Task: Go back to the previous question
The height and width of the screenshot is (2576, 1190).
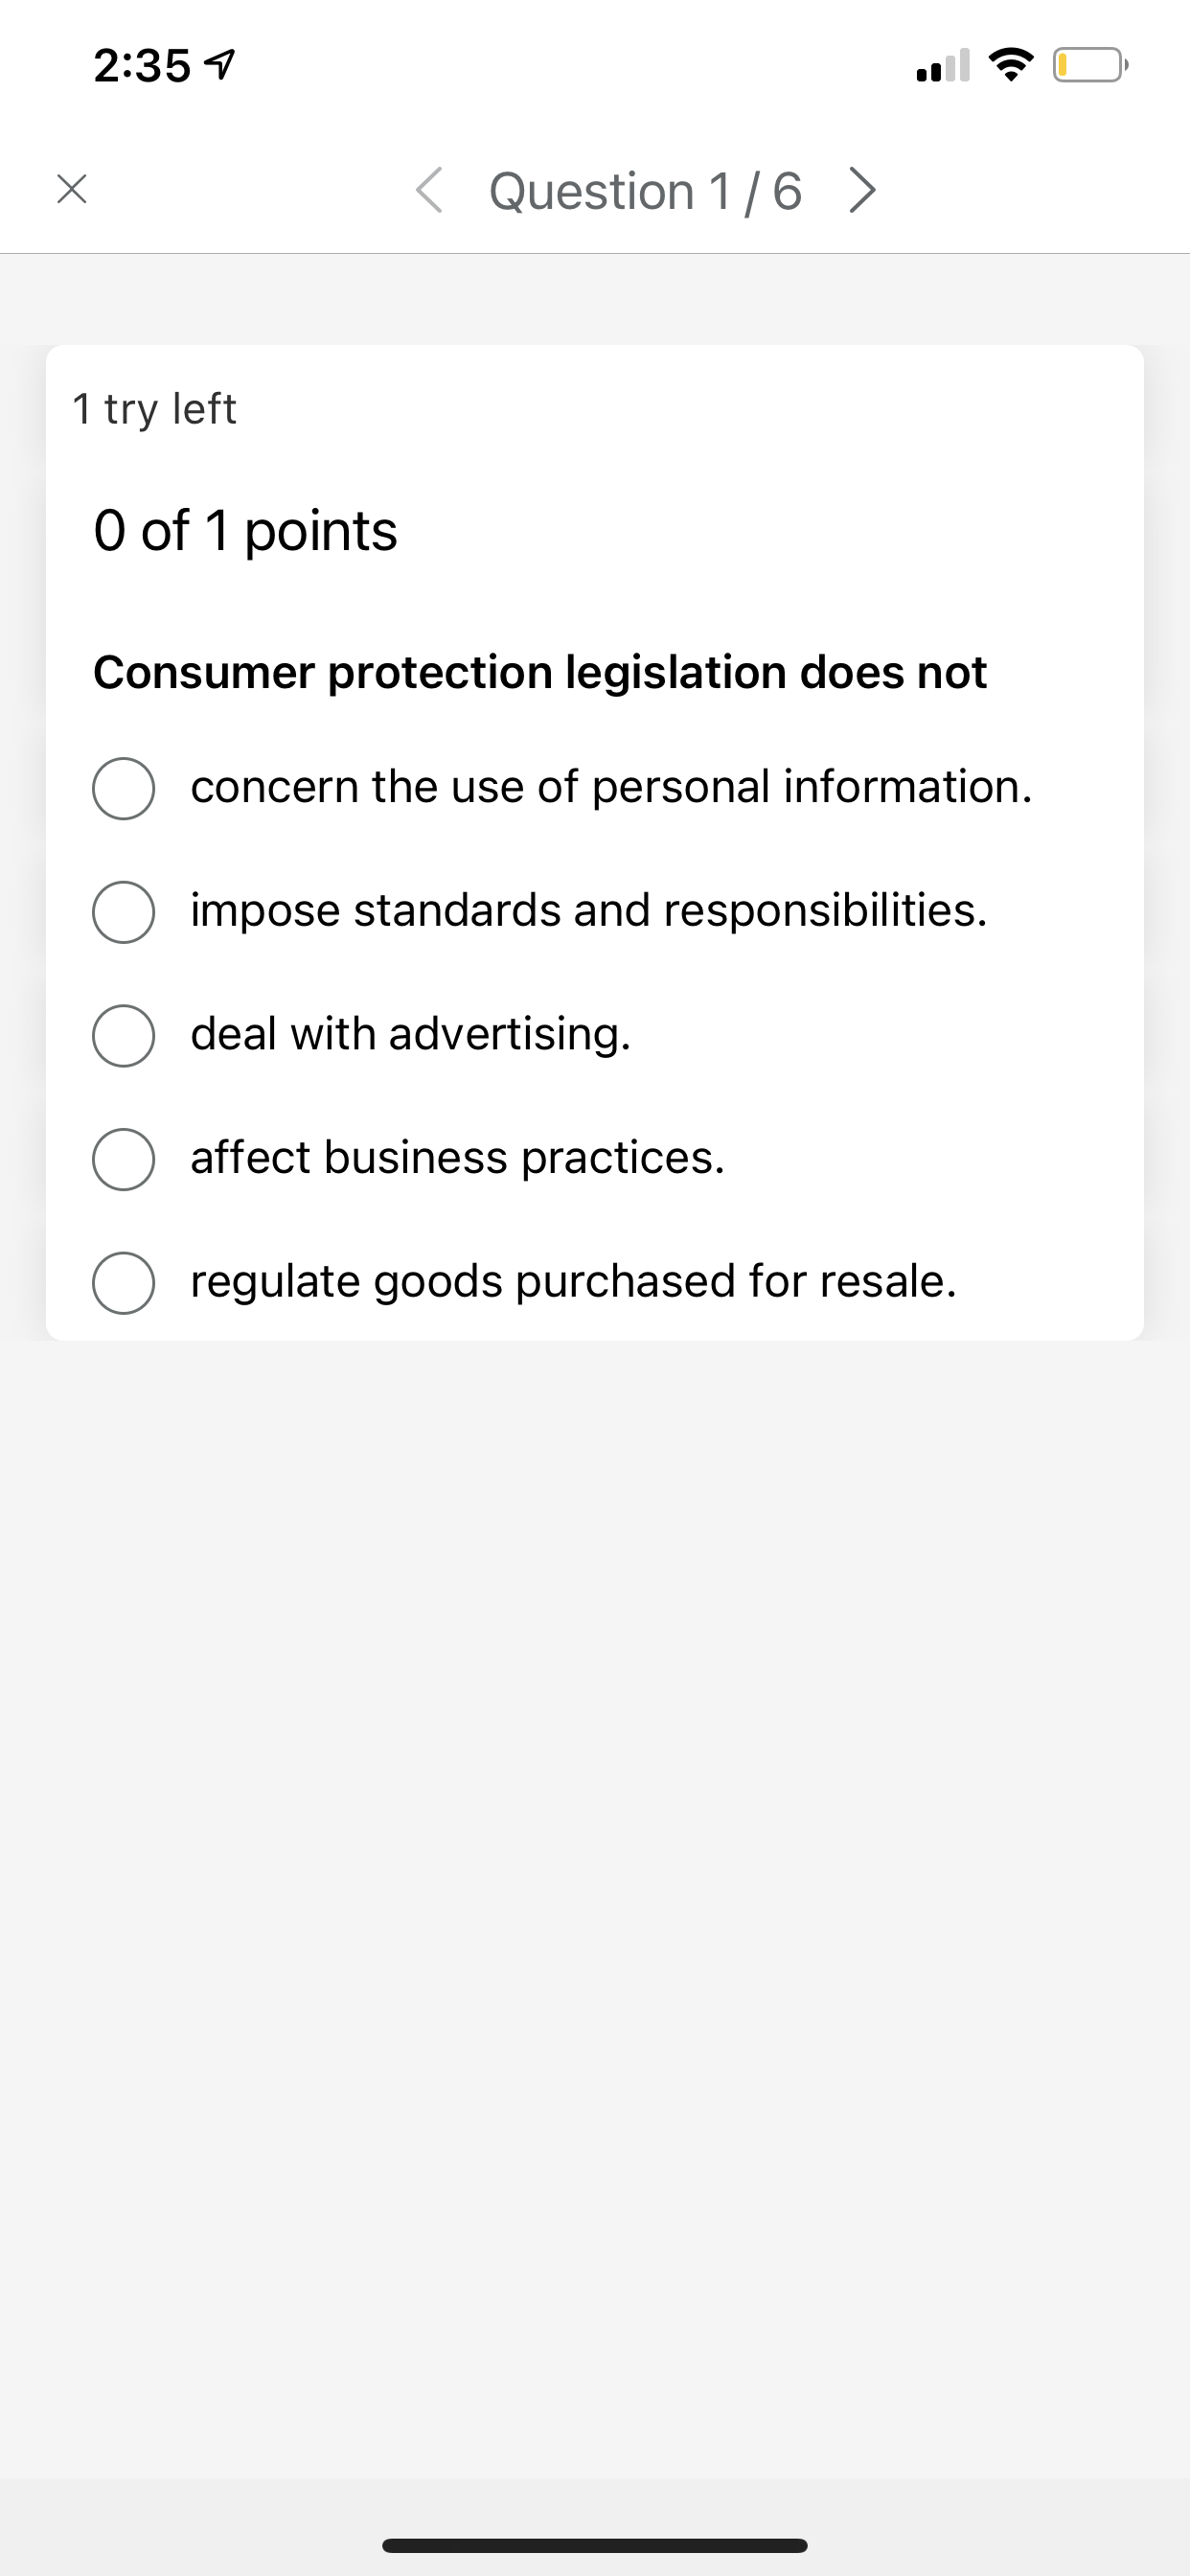Action: point(430,190)
